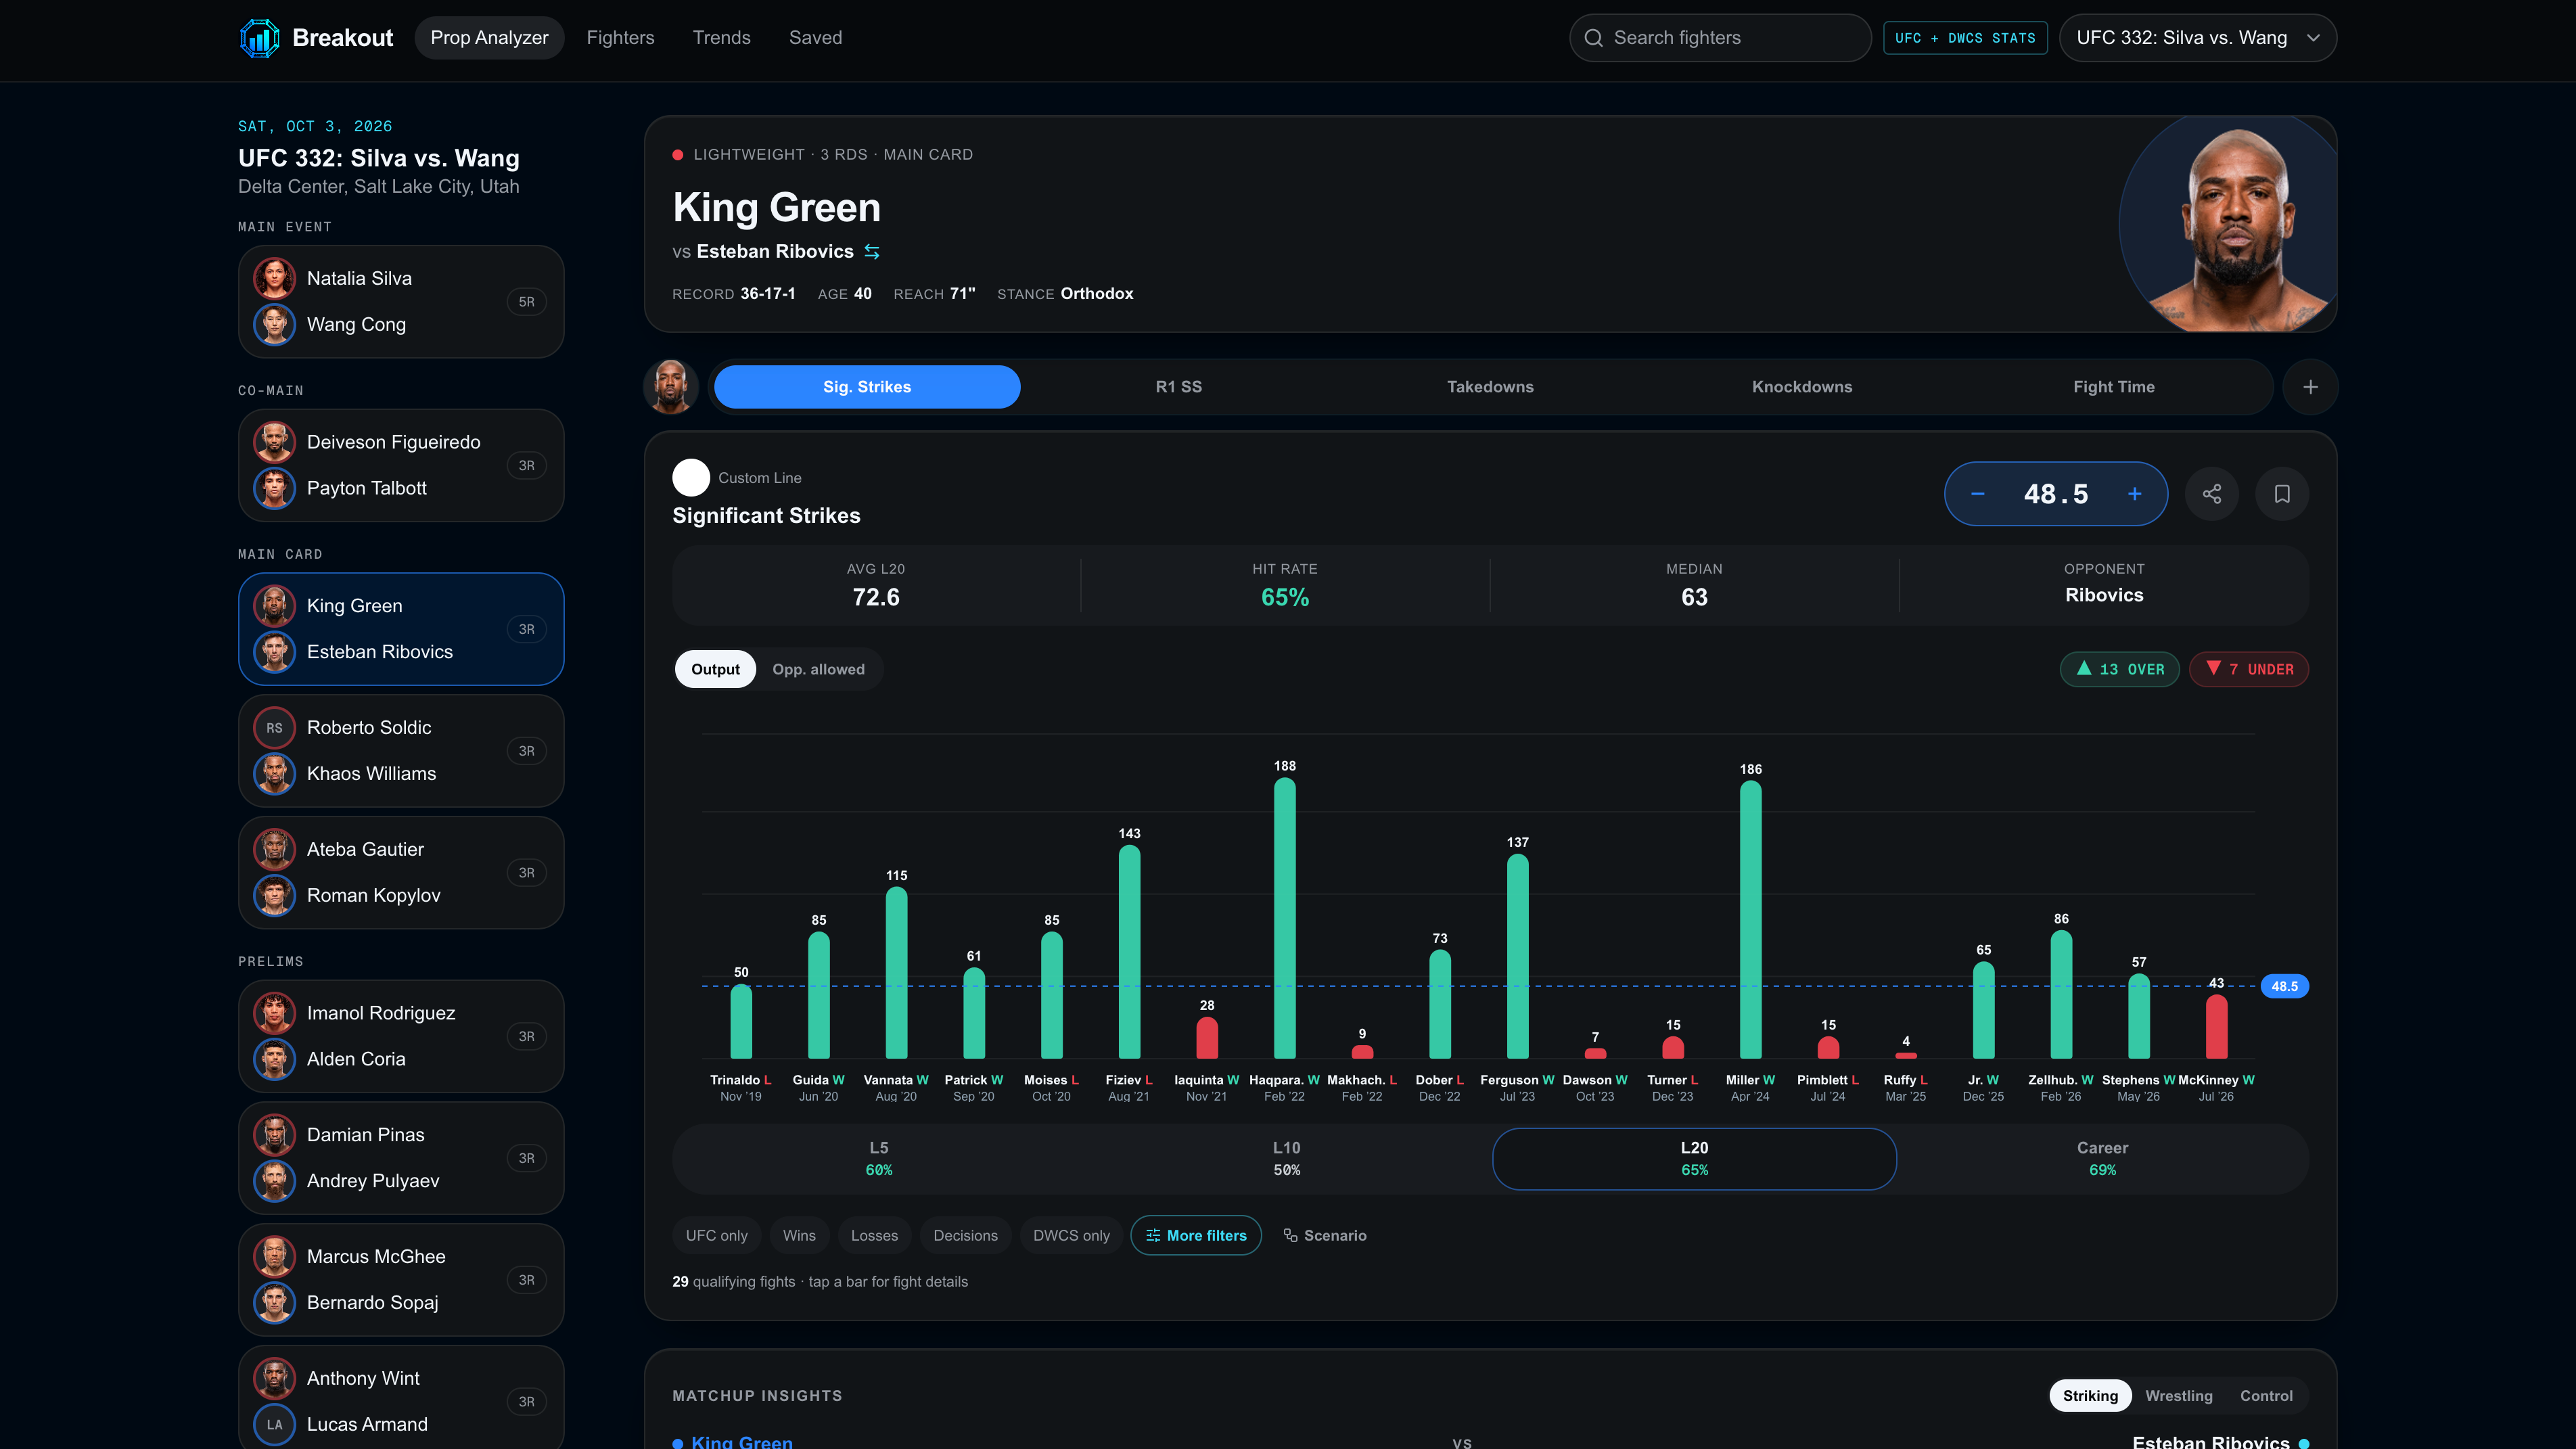
Task: Enable the UFC only filter chip
Action: coord(716,1235)
